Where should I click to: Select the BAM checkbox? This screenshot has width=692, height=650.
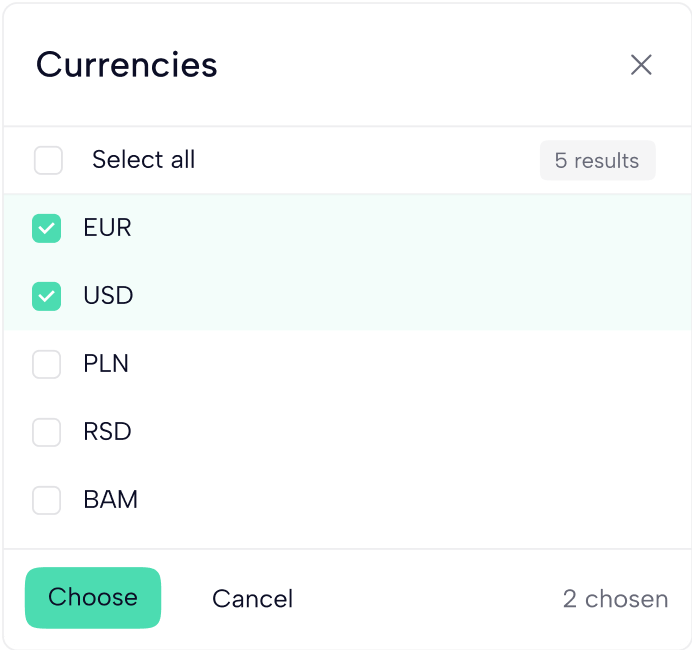click(47, 501)
